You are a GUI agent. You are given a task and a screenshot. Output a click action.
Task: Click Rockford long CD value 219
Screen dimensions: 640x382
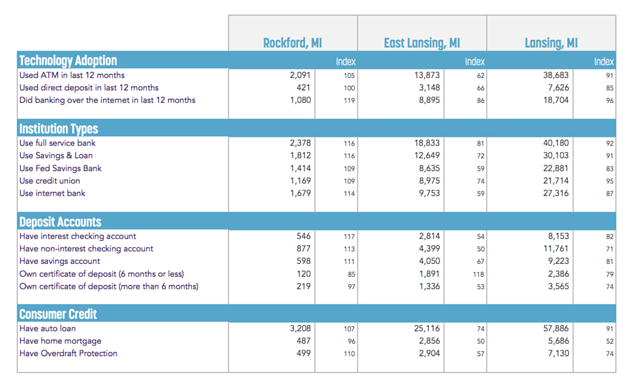pos(303,286)
